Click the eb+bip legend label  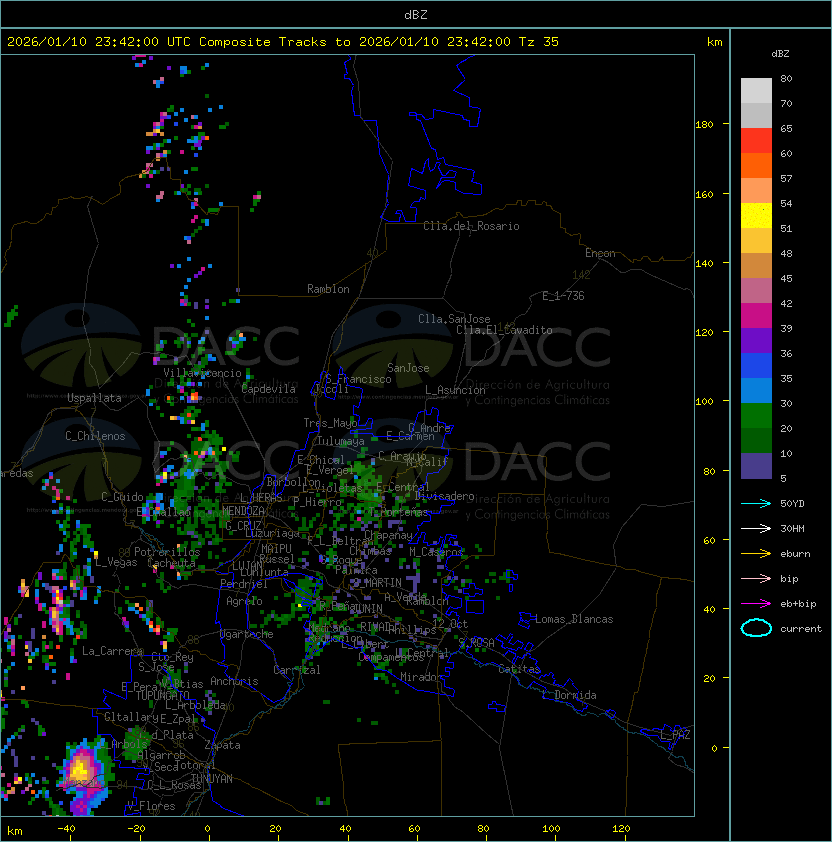798,604
